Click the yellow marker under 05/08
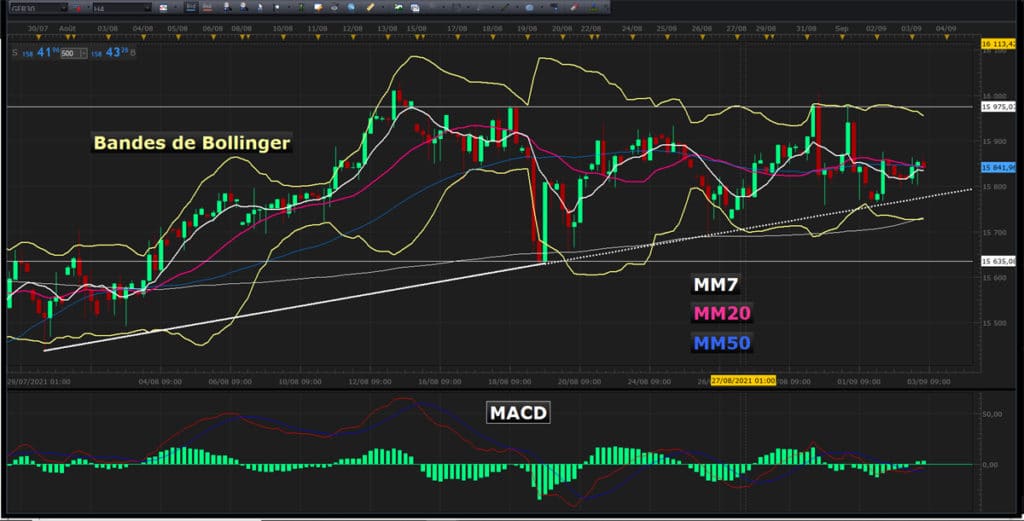The image size is (1024, 521). click(x=178, y=37)
